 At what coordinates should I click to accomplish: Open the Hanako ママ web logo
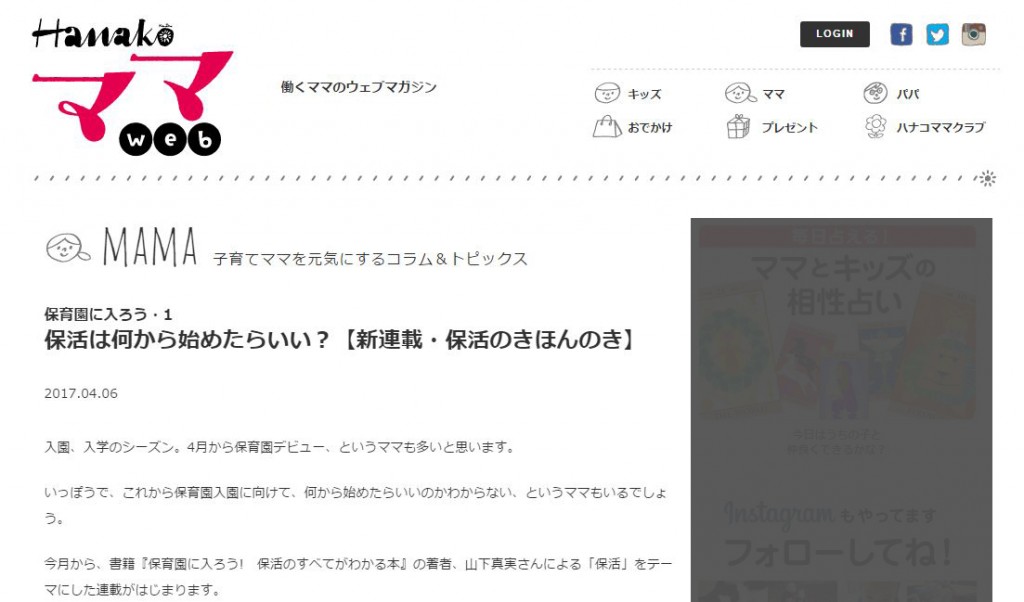[x=133, y=87]
